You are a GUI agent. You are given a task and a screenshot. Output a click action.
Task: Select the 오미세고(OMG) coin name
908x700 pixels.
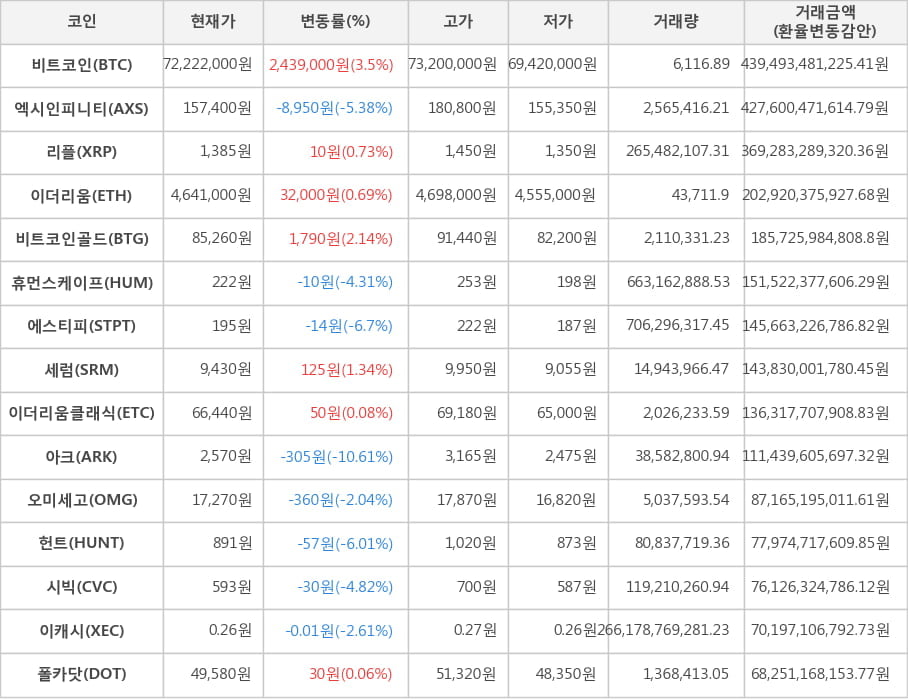pos(82,500)
